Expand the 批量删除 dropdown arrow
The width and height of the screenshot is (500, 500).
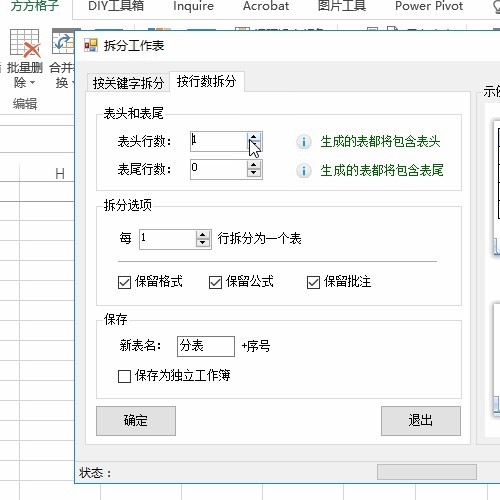pos(32,82)
